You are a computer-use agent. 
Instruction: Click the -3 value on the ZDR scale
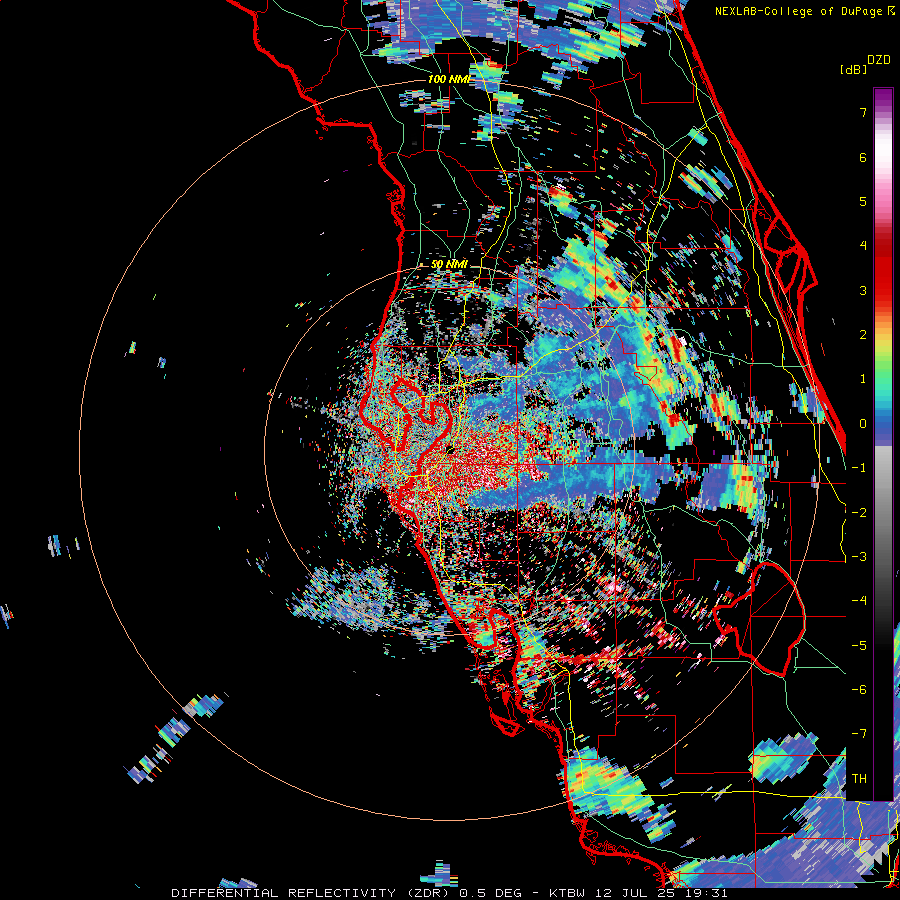(859, 557)
